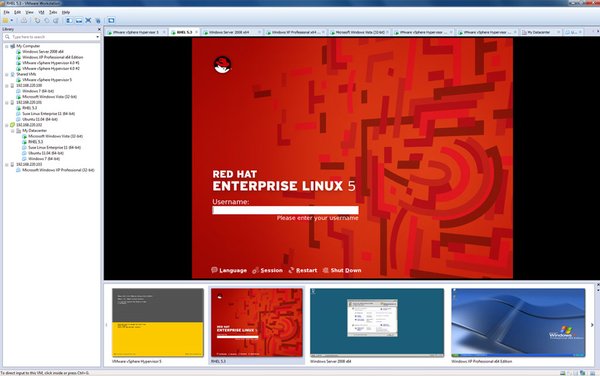Open the File menu
600x376 pixels.
[x=7, y=12]
